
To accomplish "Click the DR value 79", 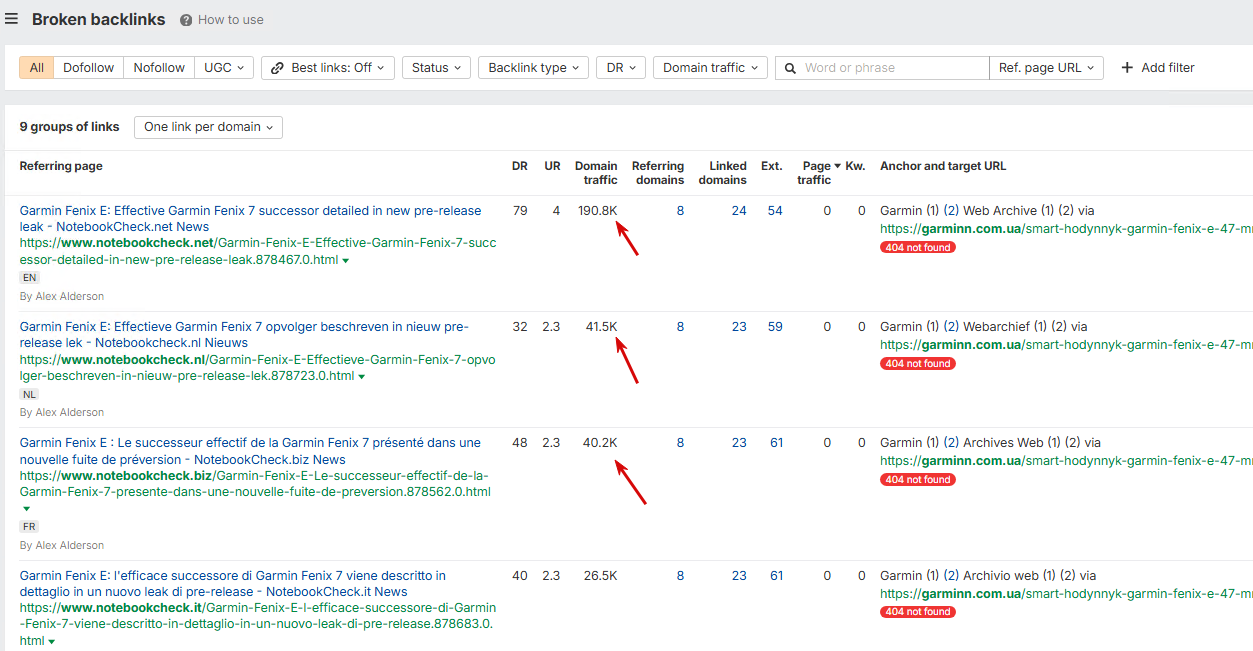I will point(520,211).
